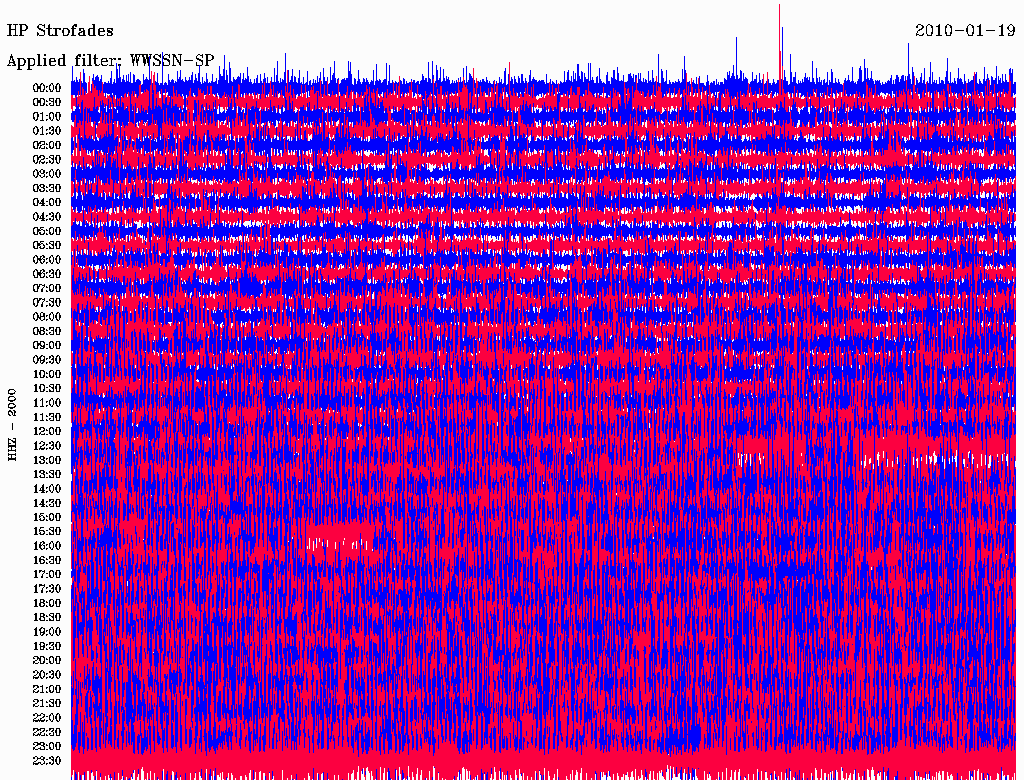Select the 10:30 time label
Screen dimensions: 1024x780
pyautogui.click(x=47, y=389)
